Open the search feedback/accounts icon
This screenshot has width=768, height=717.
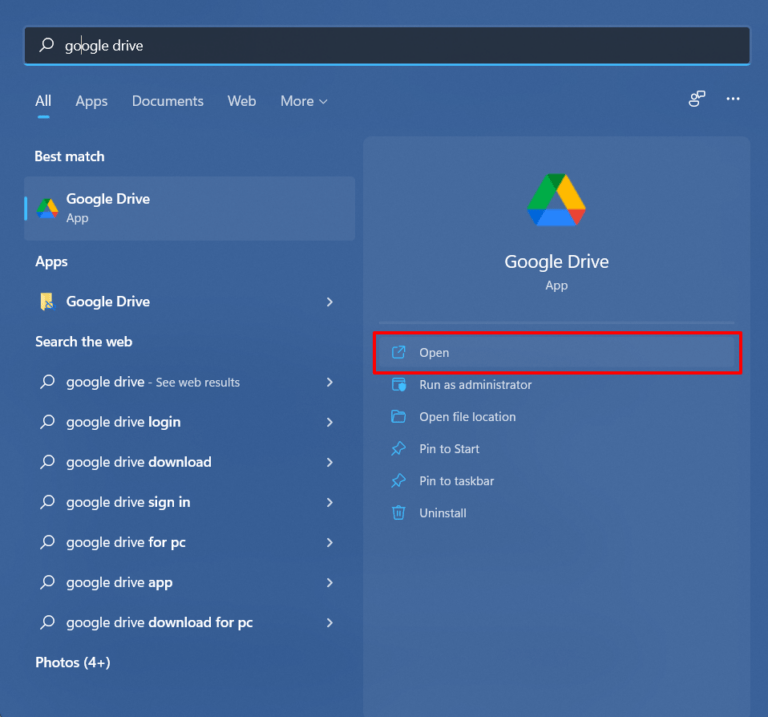tap(696, 99)
